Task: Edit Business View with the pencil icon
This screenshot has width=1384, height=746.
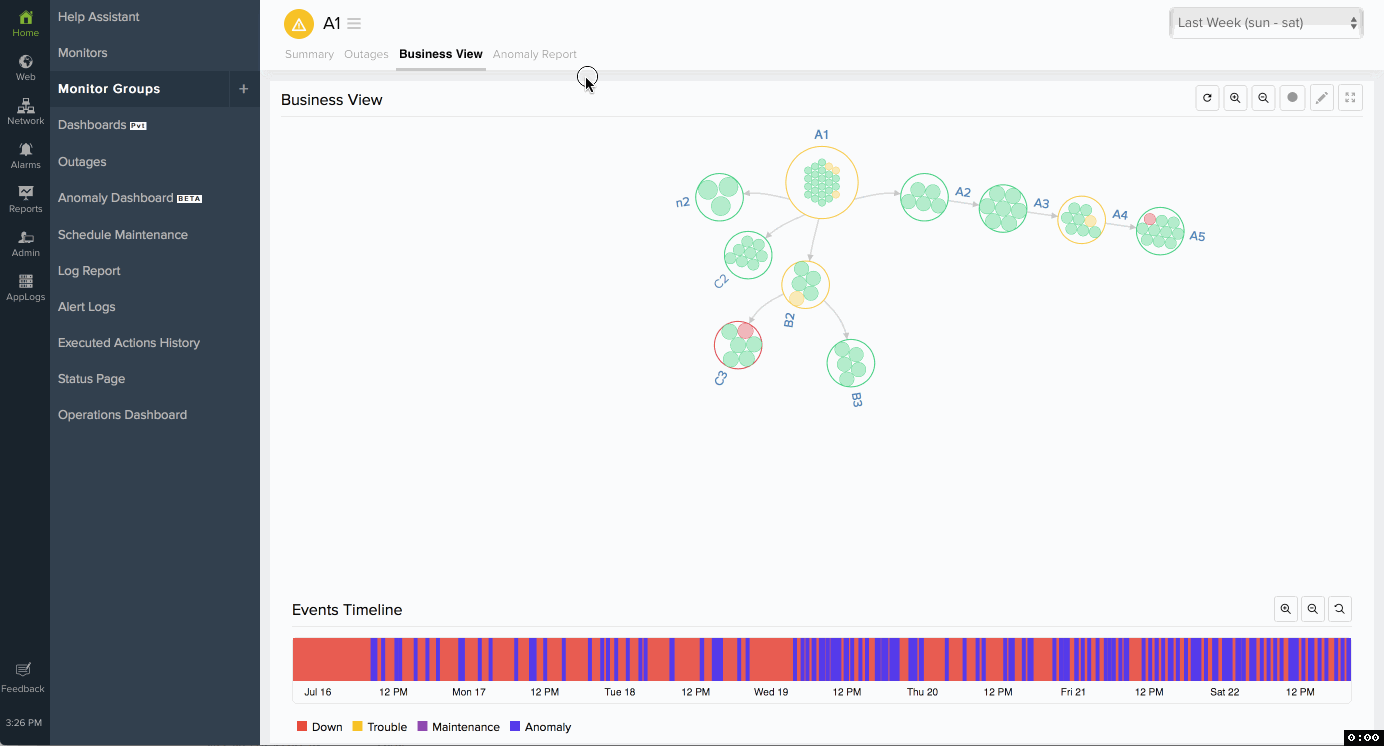Action: click(1322, 98)
